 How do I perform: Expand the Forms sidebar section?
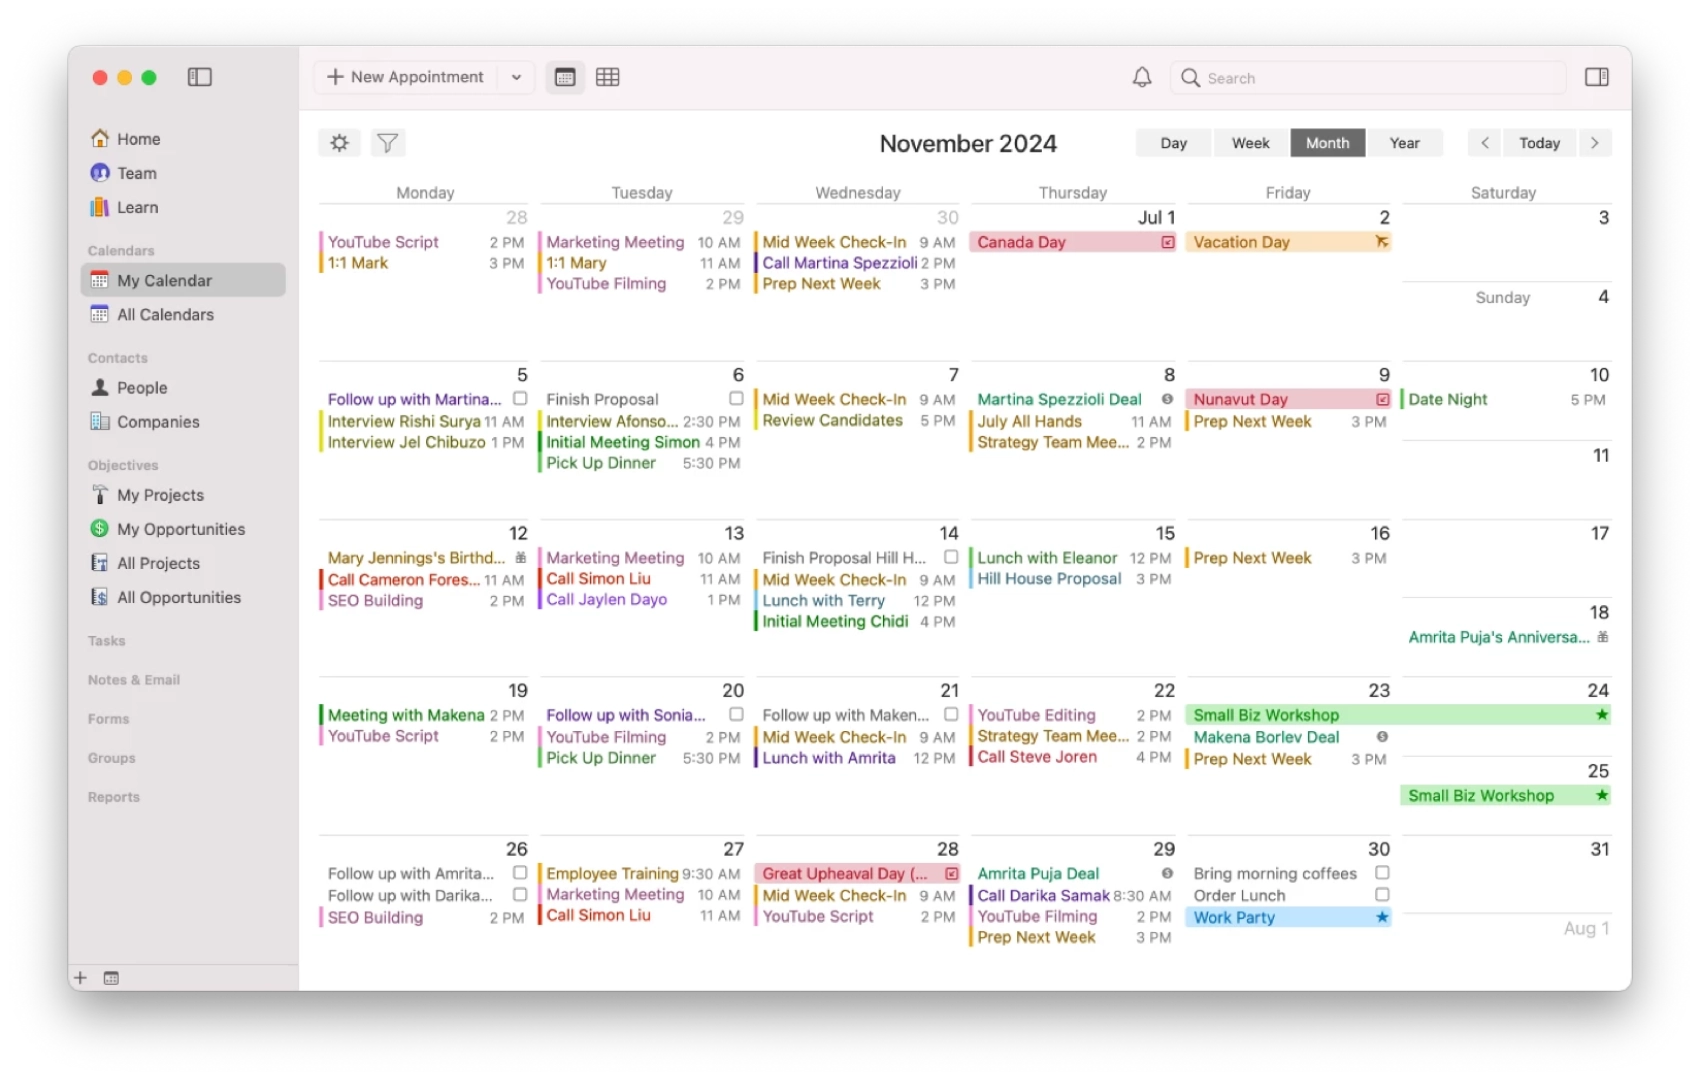[x=108, y=719]
